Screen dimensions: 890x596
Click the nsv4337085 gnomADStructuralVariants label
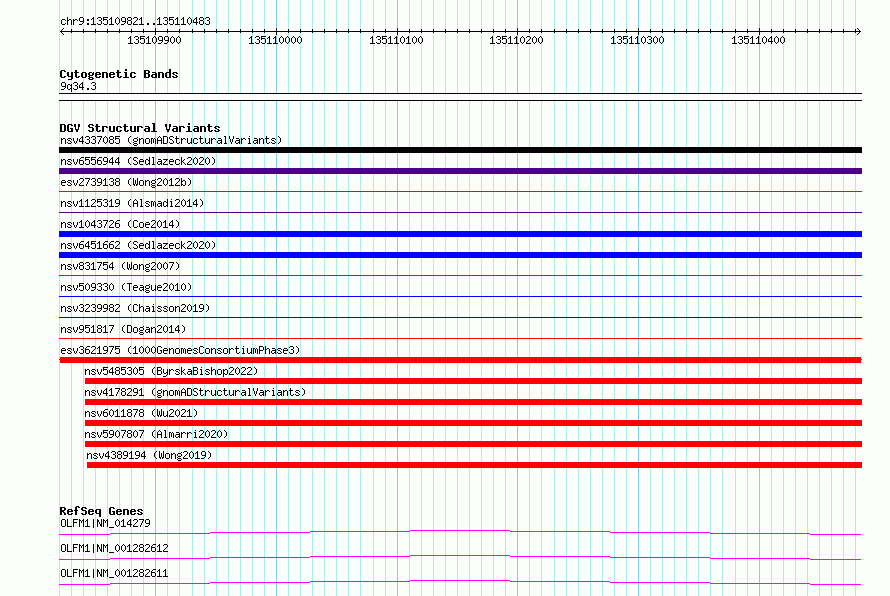171,140
